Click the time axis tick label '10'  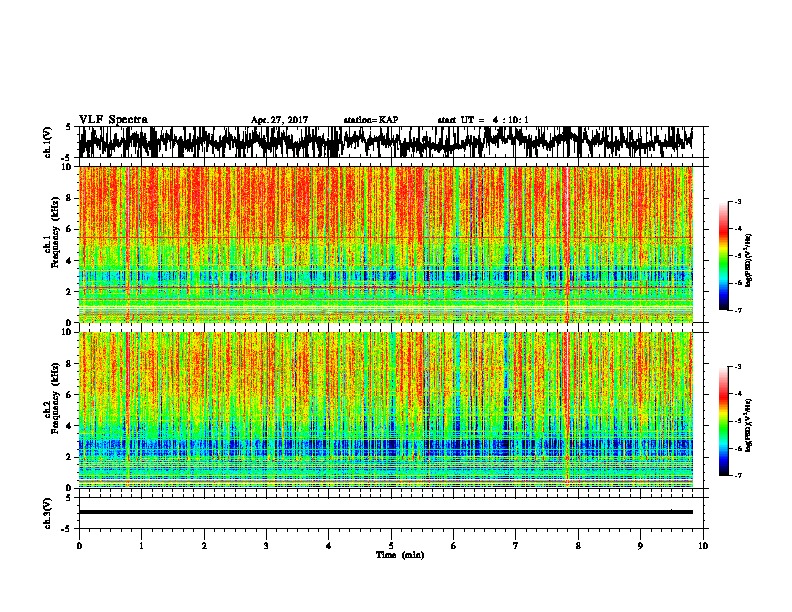pos(703,546)
